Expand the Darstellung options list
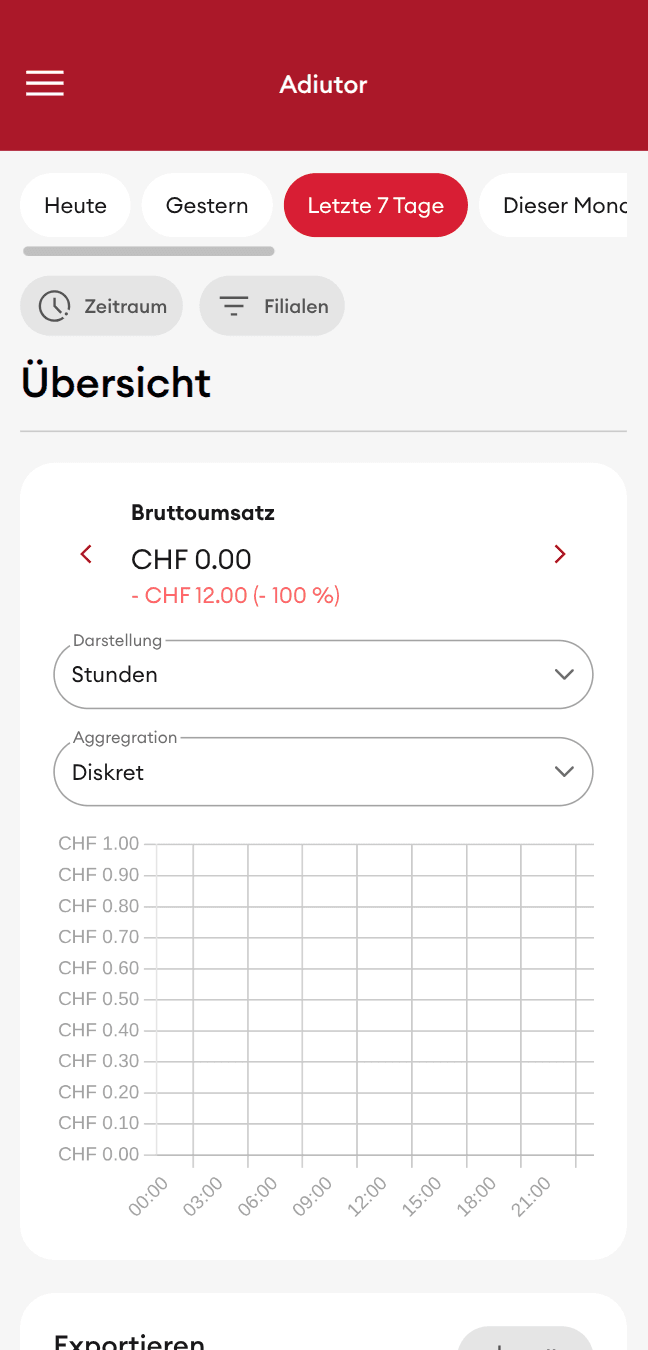The width and height of the screenshot is (648, 1350). (x=323, y=674)
